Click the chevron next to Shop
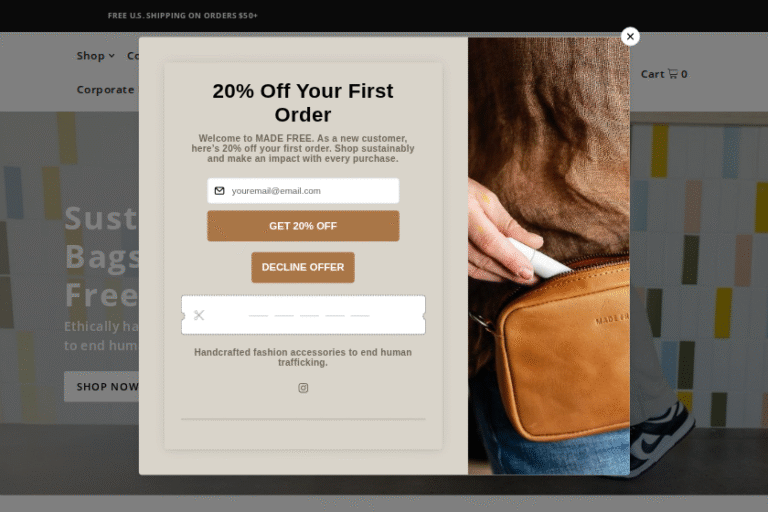The width and height of the screenshot is (768, 512). pos(112,56)
